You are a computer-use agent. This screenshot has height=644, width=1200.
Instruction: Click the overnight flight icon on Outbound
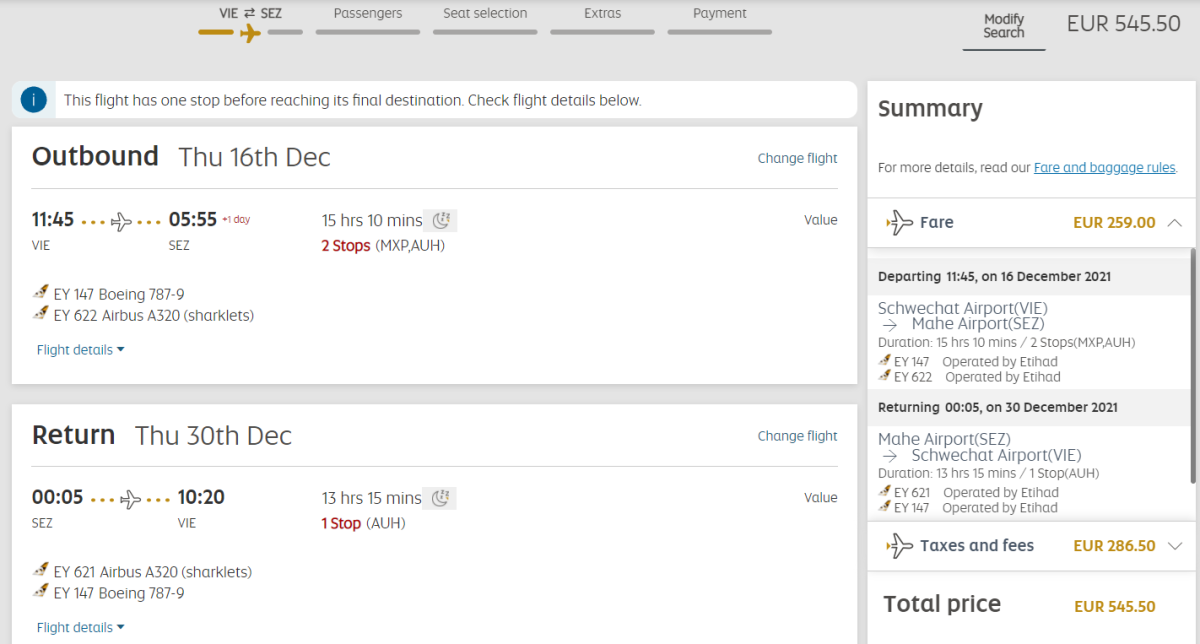pos(440,220)
